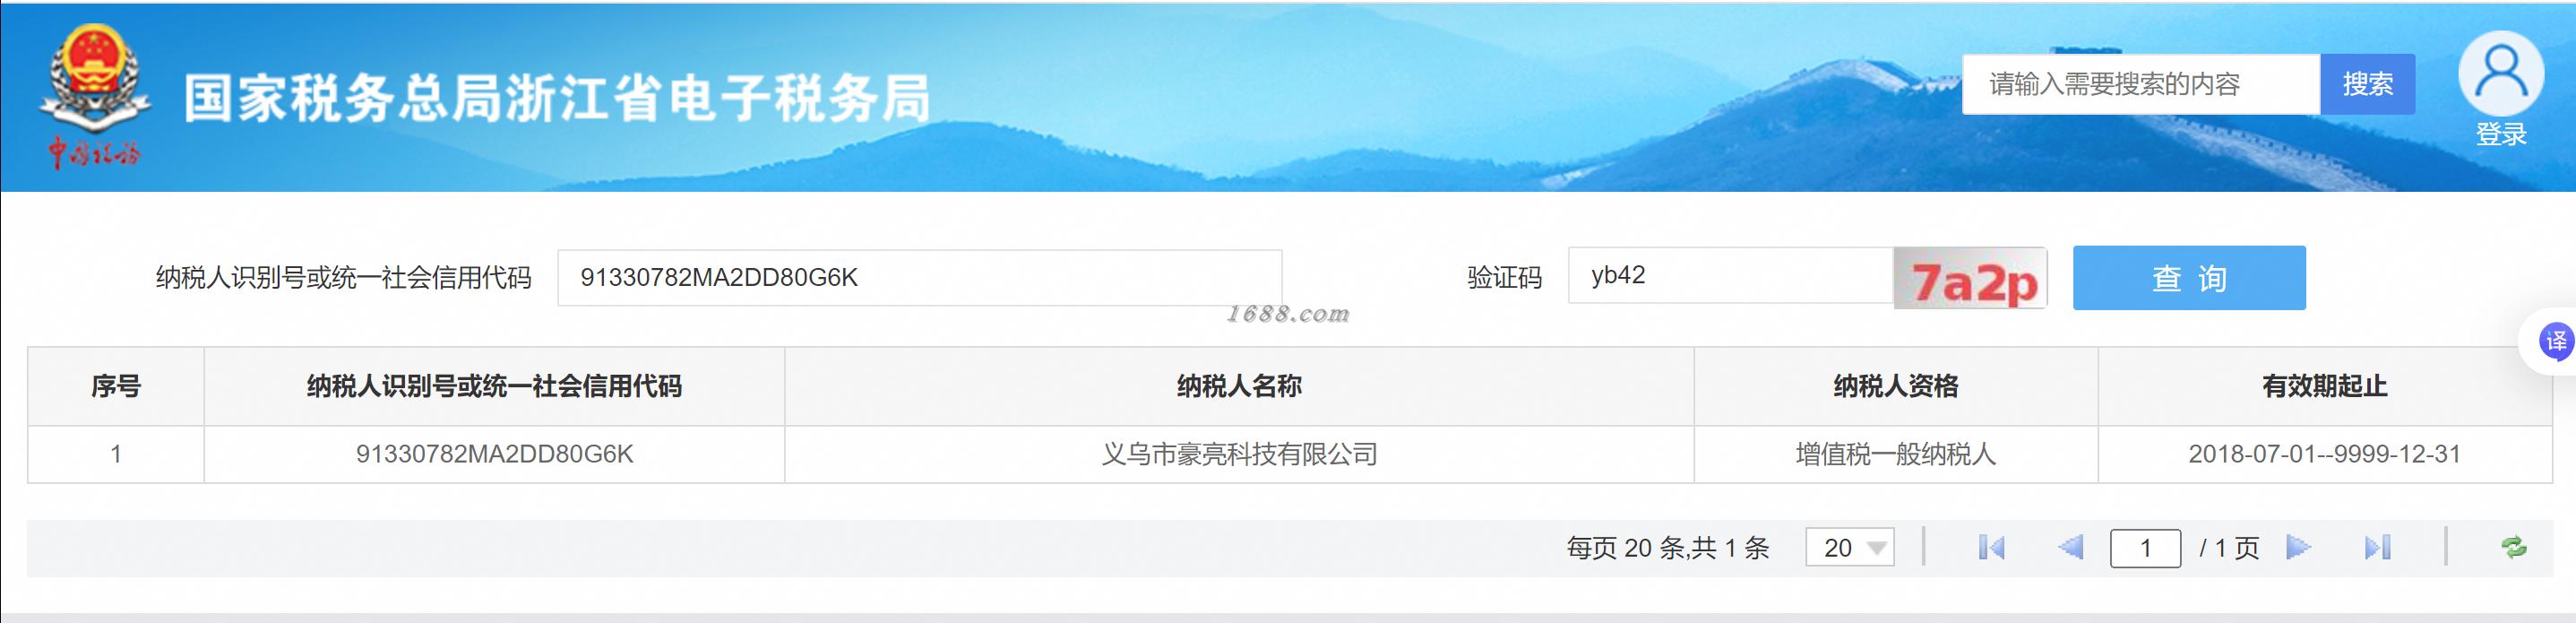2576x623 pixels.
Task: Select the result row 义乌市豪亮科技有限公司
Action: point(1289,454)
